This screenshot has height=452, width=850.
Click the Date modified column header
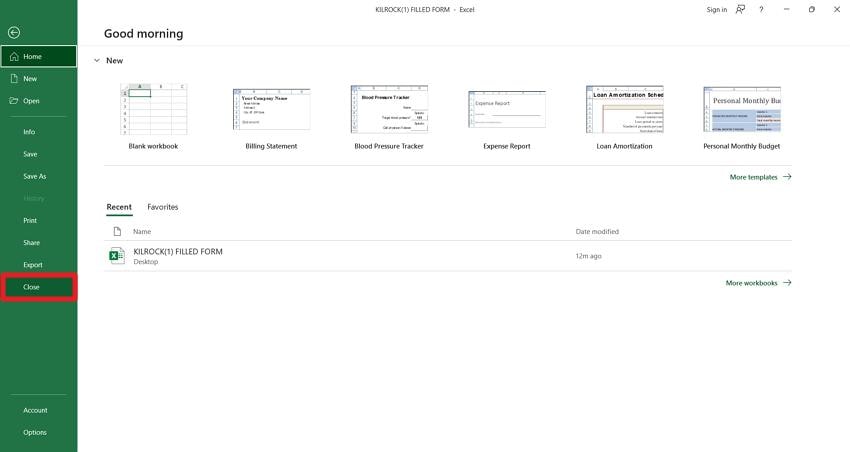pos(597,231)
